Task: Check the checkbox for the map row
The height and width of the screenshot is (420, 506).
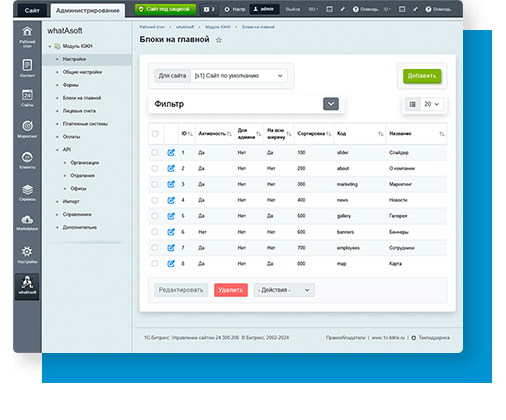Action: 155,264
